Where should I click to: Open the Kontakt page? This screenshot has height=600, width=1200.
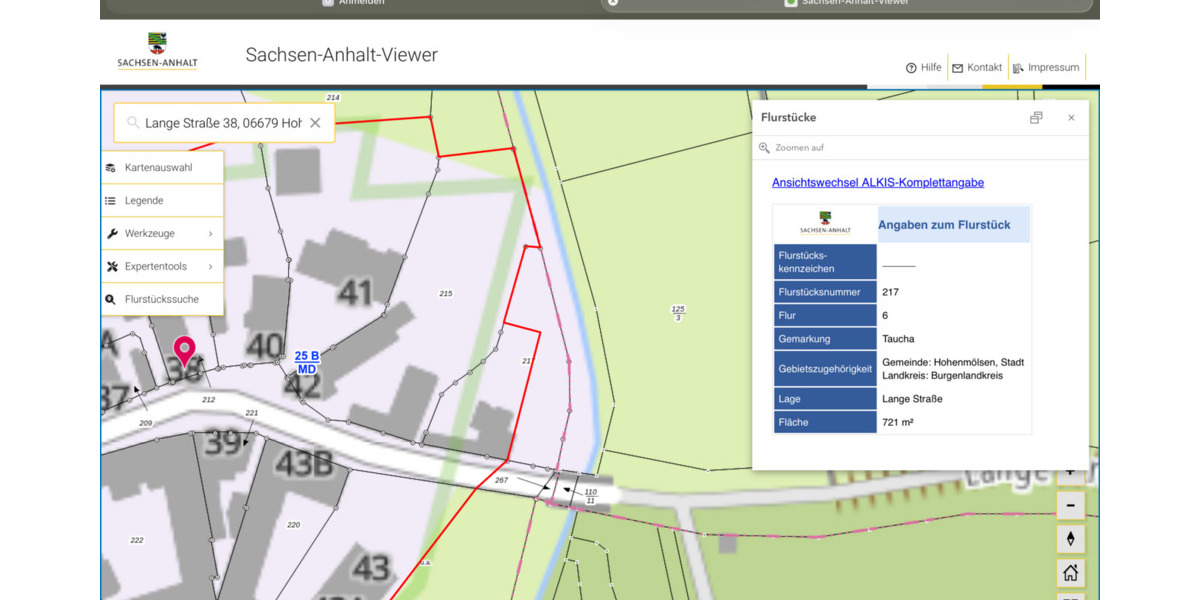pos(977,68)
